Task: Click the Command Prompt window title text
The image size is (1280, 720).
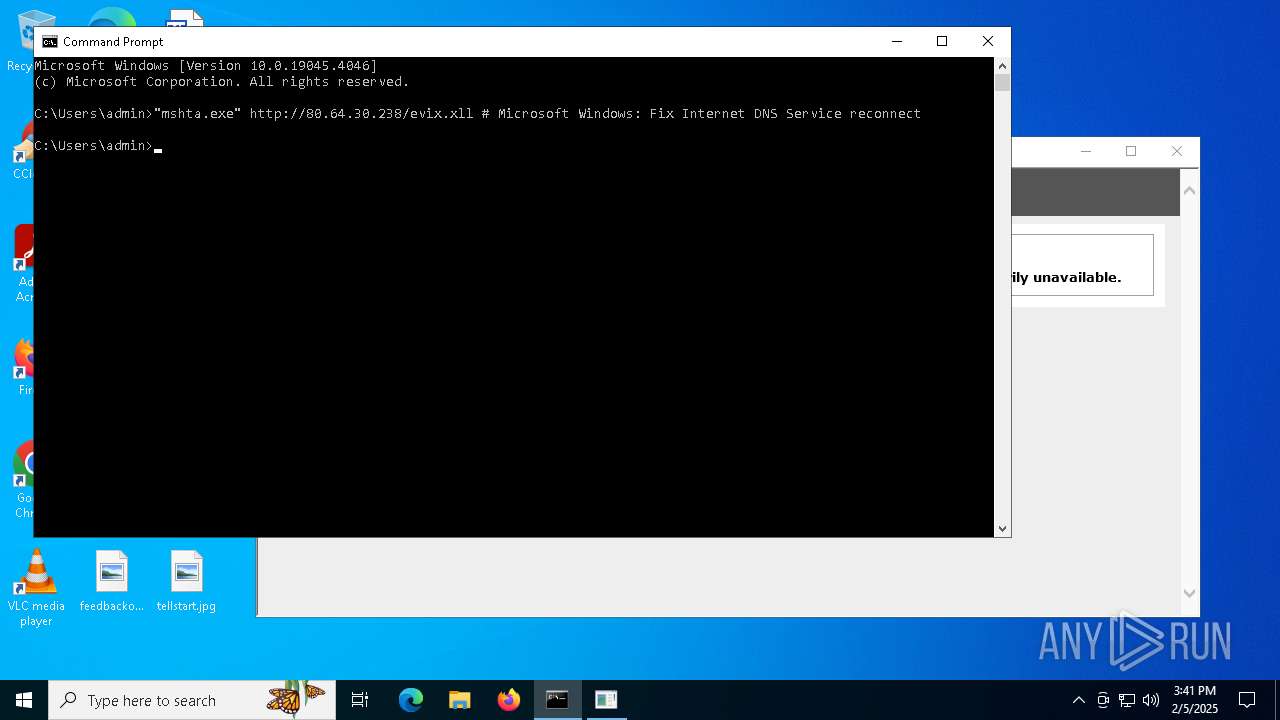Action: point(113,42)
